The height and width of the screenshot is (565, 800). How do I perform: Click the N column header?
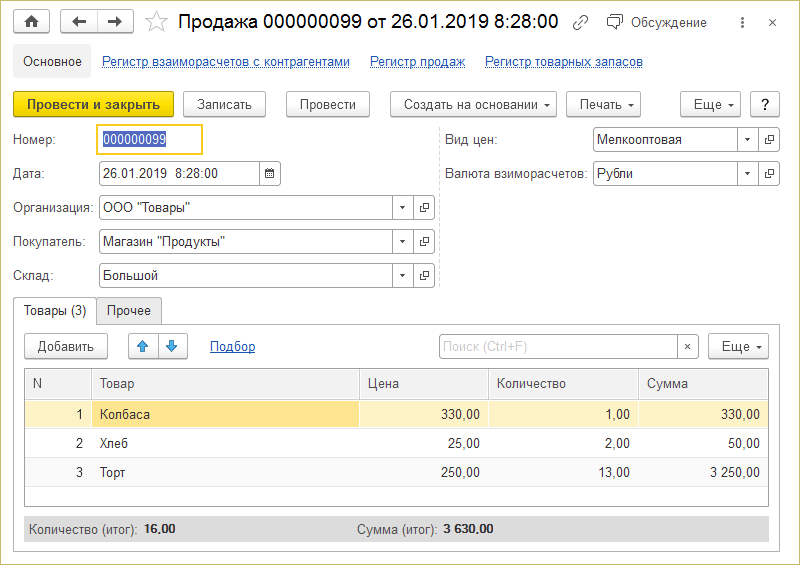(x=58, y=384)
